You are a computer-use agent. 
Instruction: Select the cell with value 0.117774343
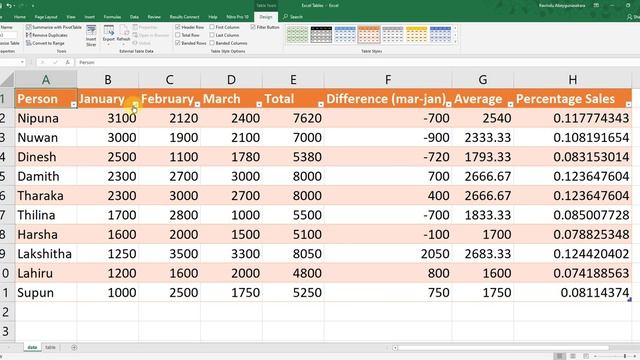pos(573,118)
